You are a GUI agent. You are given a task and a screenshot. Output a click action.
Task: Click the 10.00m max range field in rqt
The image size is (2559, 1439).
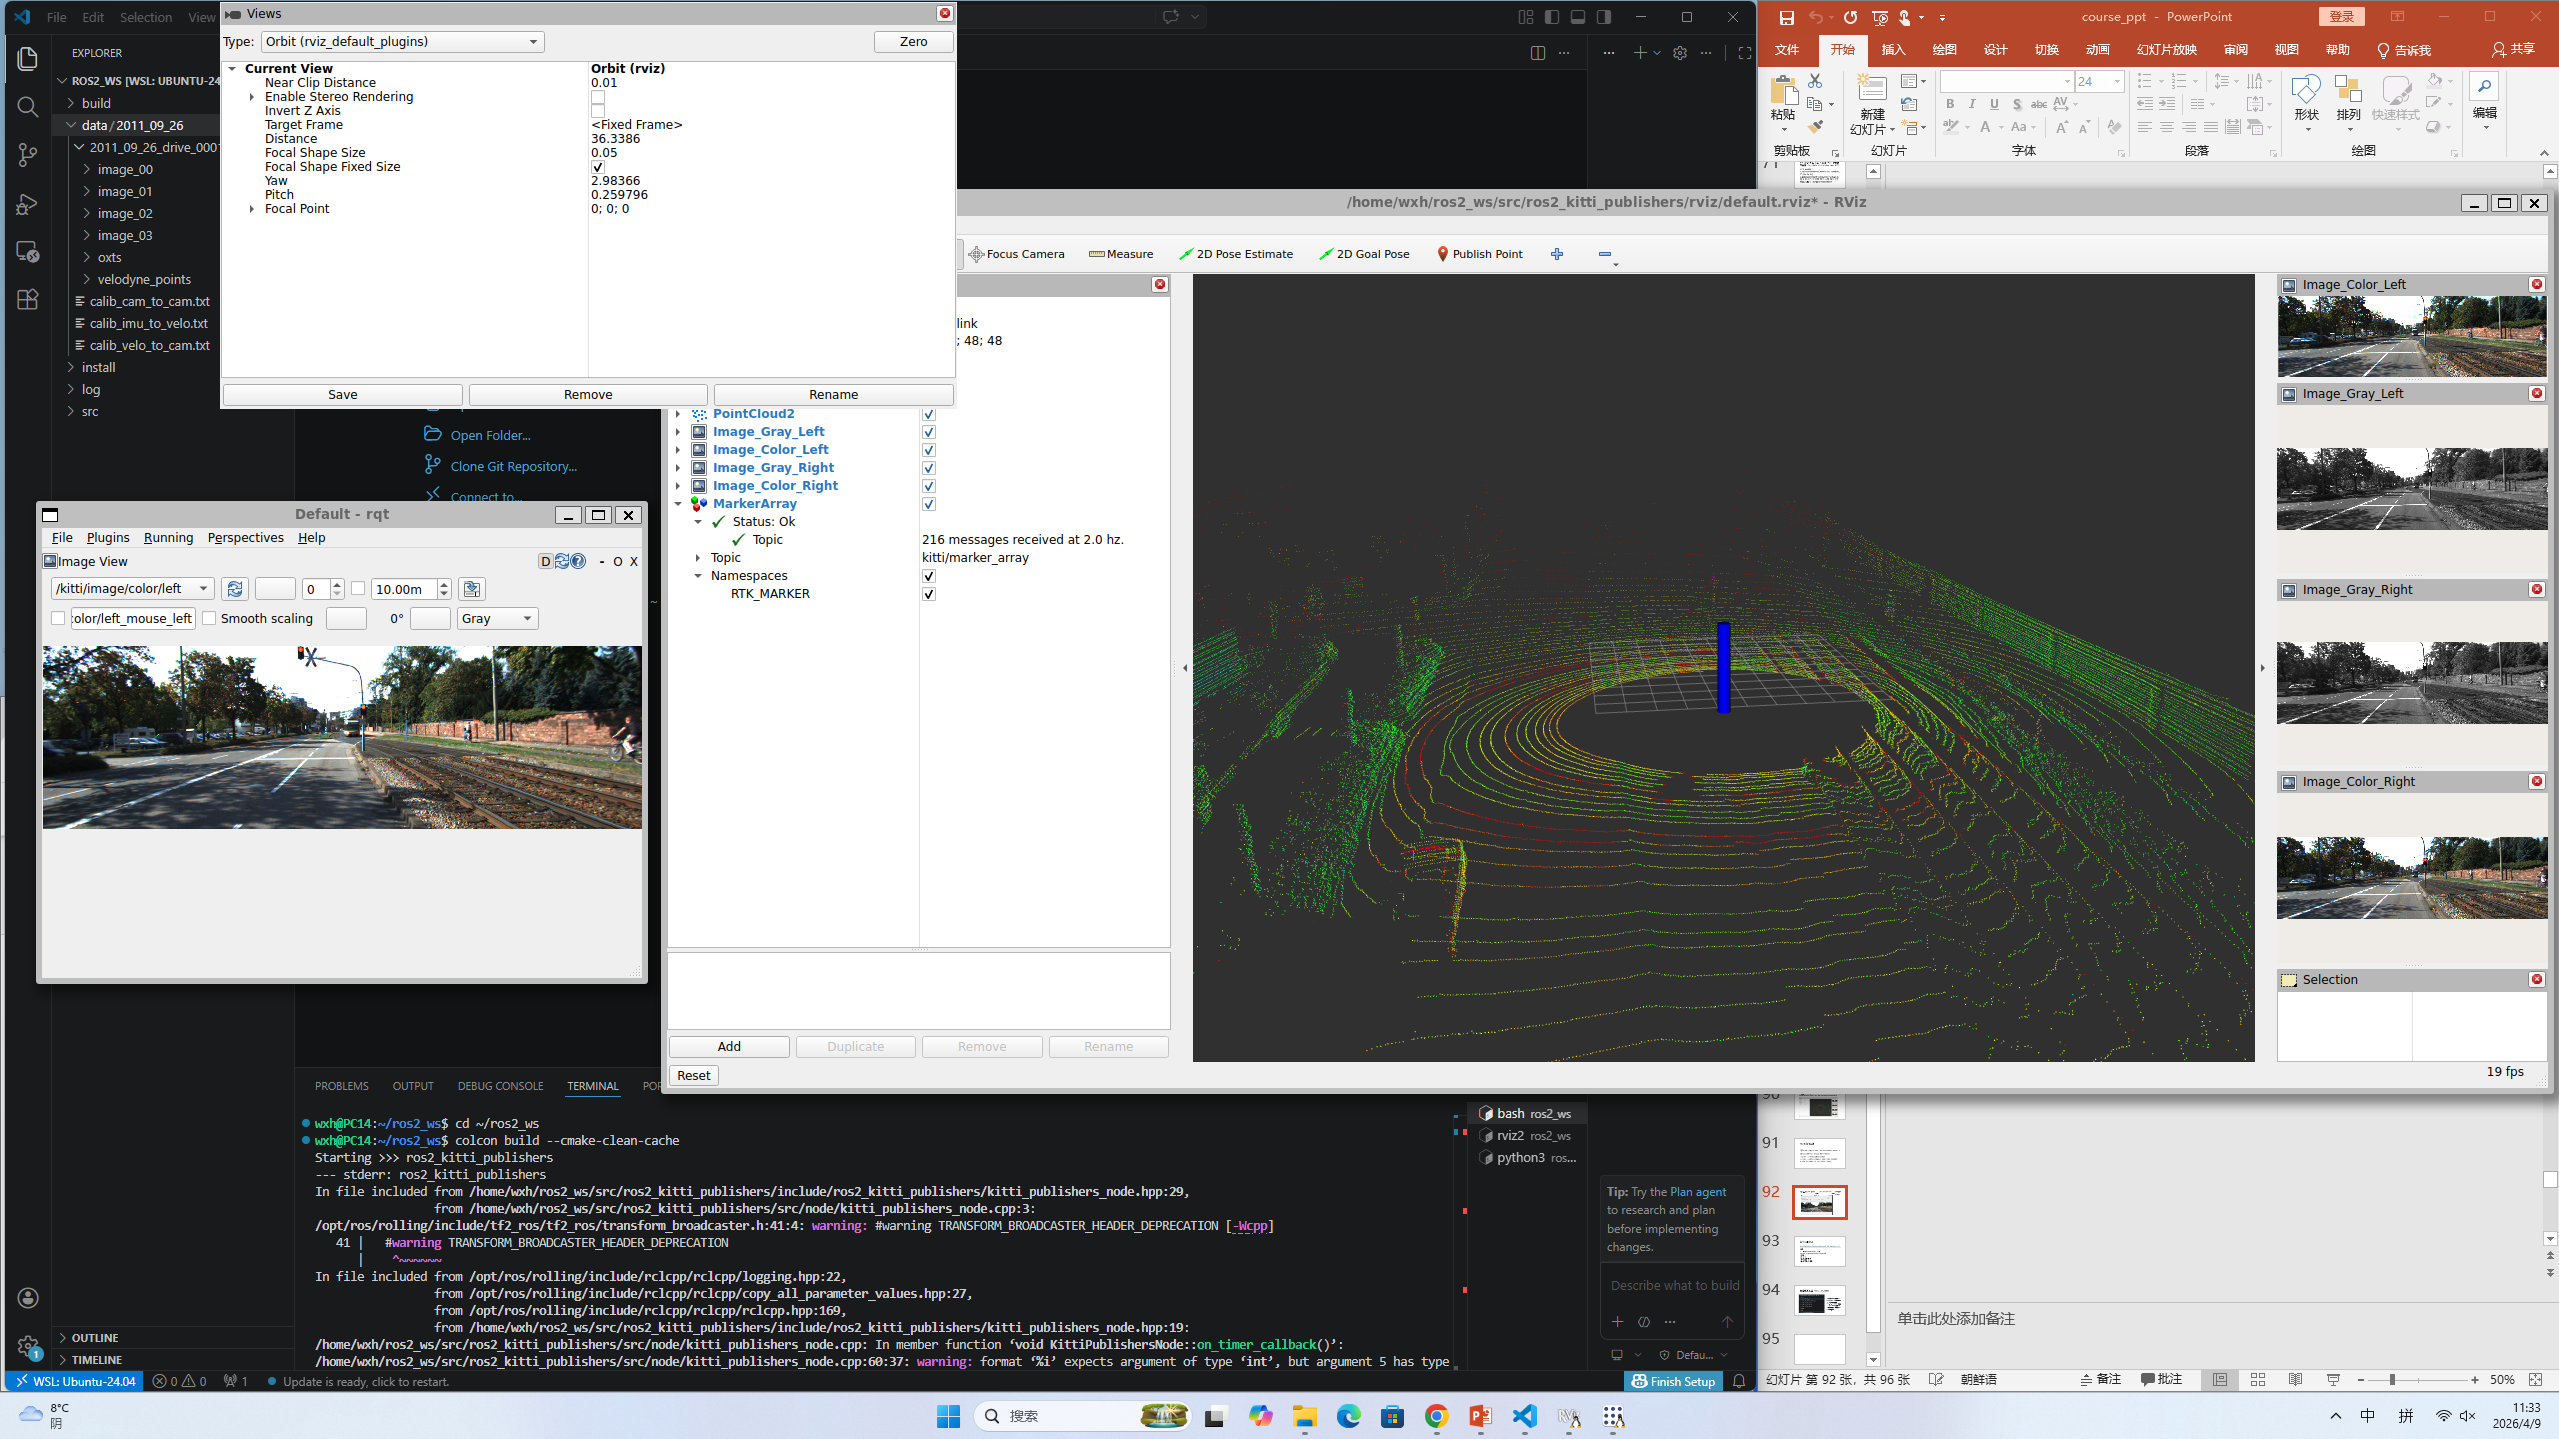tap(403, 589)
